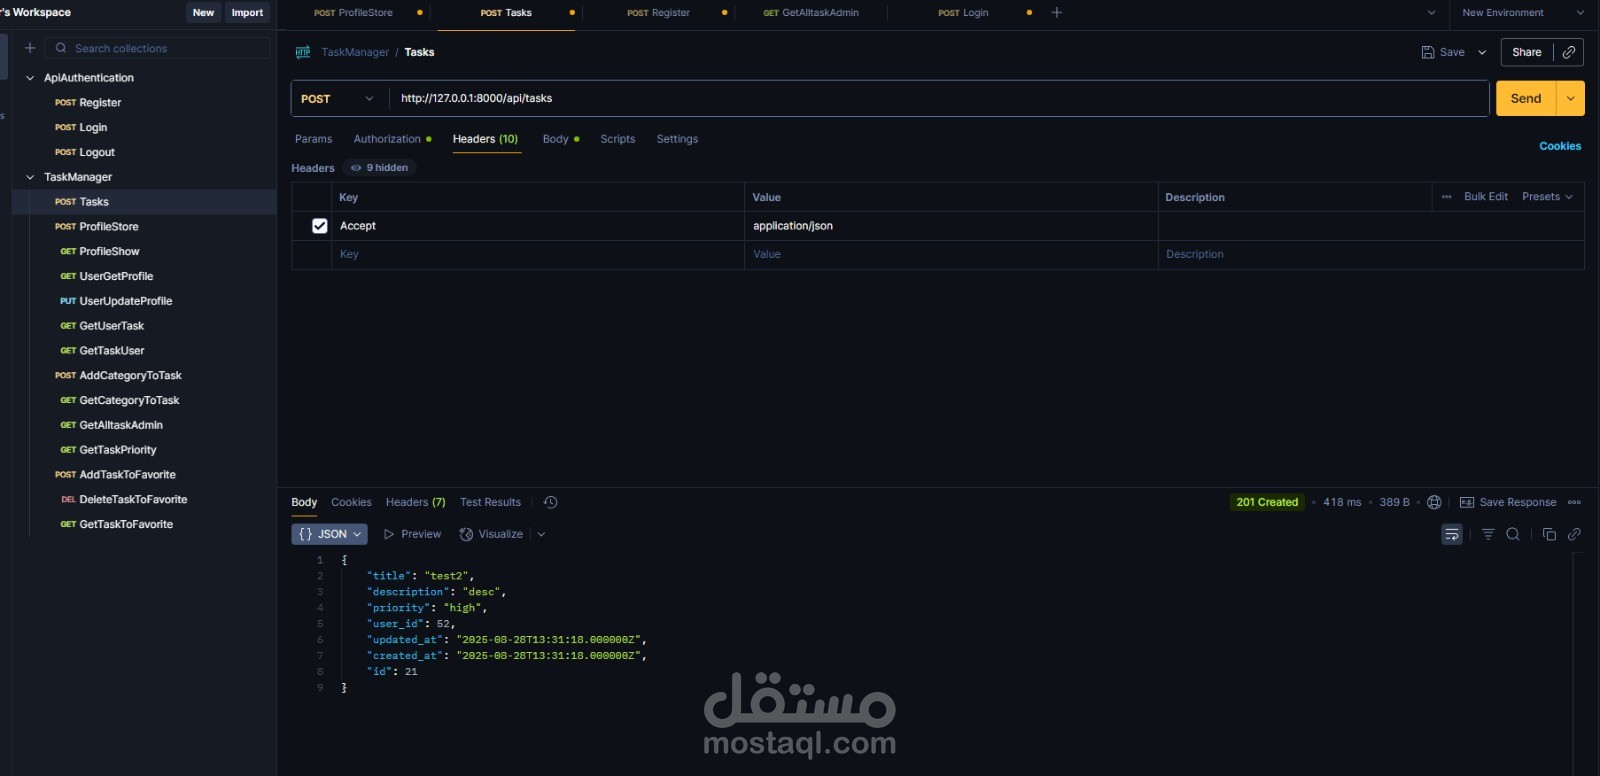
Task: Click the request URL input field
Action: pyautogui.click(x=938, y=98)
